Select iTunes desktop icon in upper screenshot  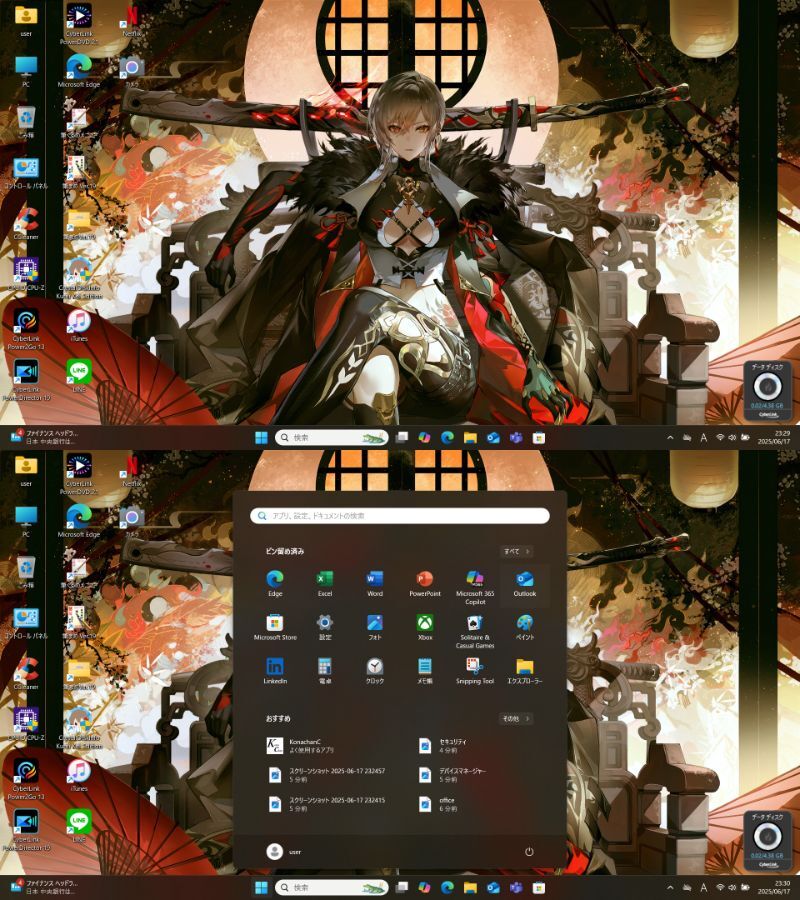[x=79, y=325]
